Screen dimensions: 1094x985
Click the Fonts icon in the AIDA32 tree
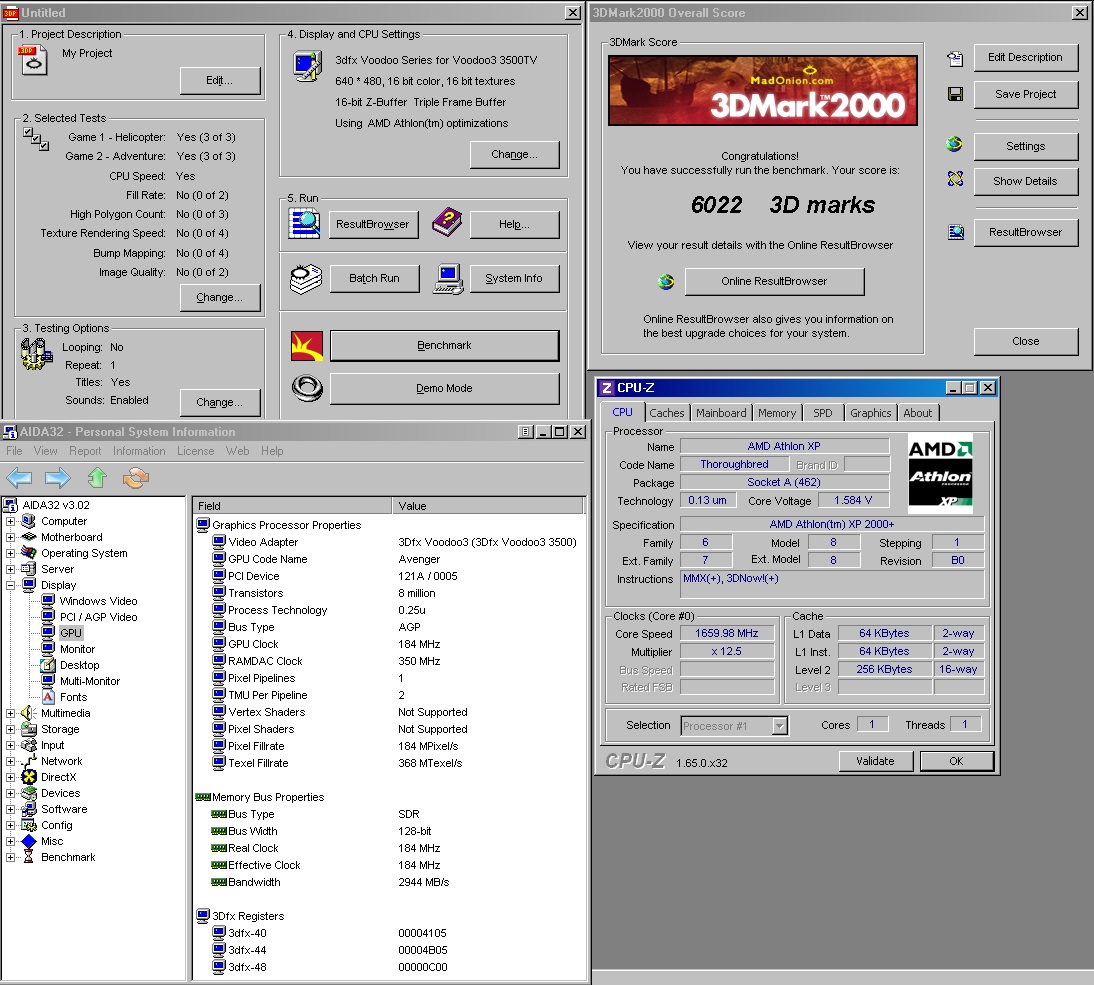48,697
